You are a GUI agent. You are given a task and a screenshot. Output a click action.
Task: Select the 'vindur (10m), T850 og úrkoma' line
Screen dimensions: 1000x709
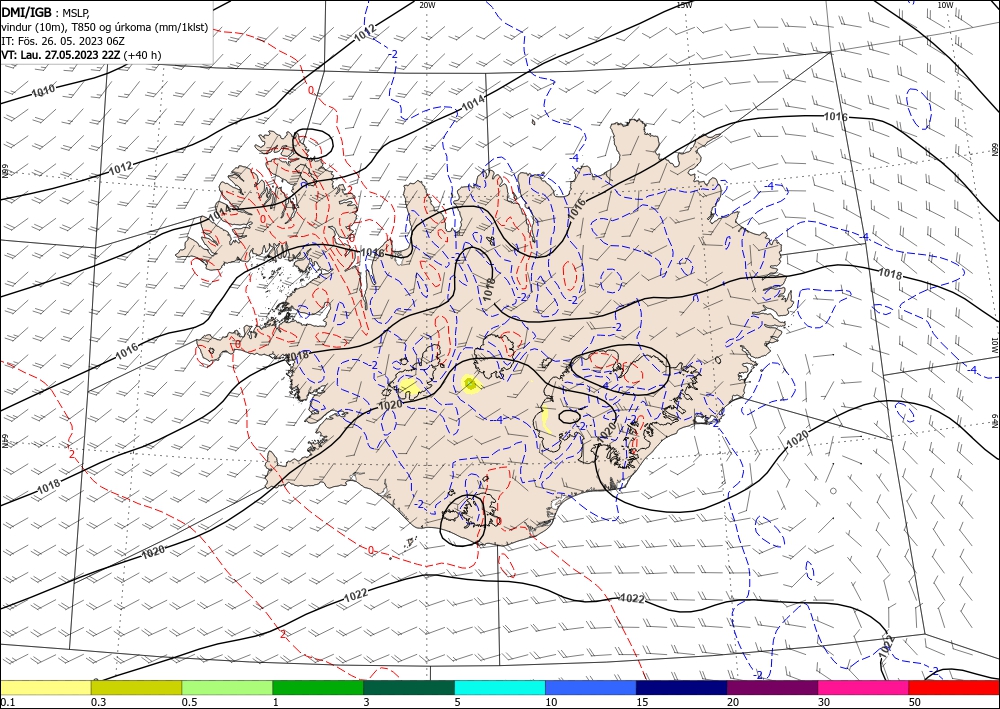point(105,27)
